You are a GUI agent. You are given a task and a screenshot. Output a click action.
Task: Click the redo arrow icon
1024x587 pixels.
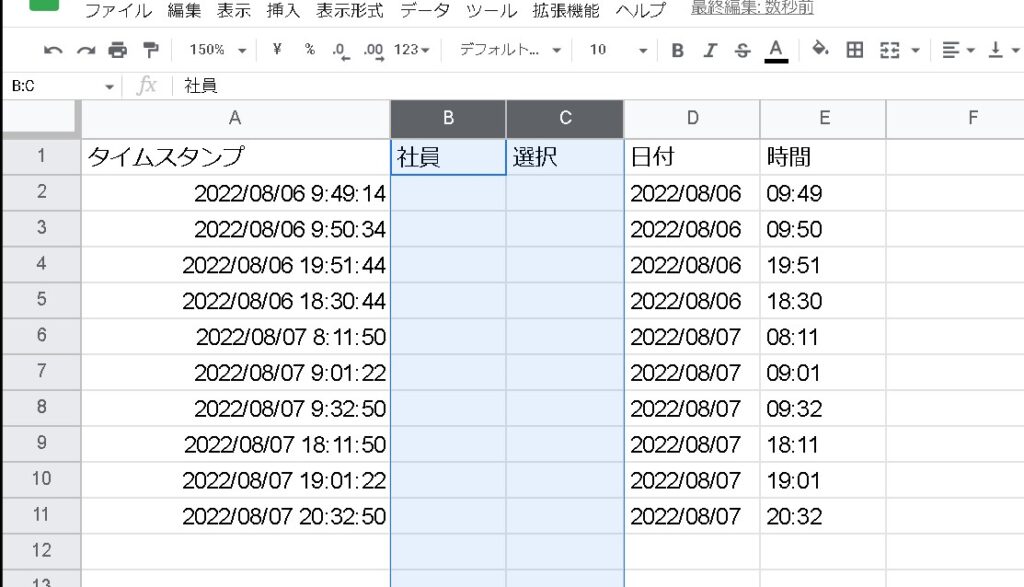tap(86, 50)
